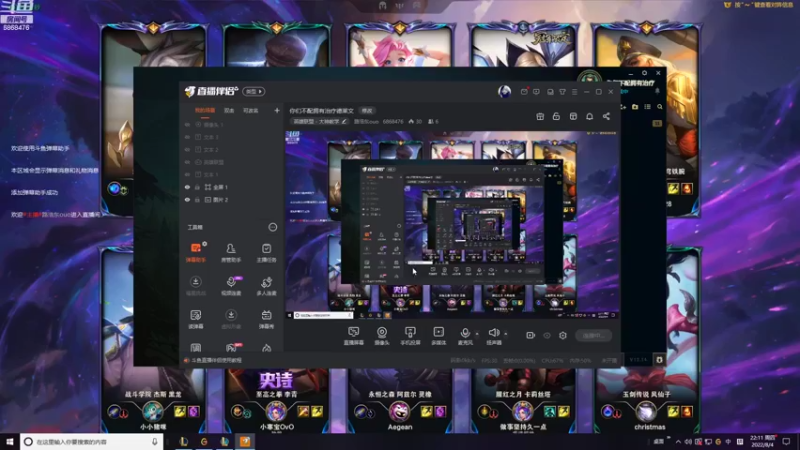Click the record video icon

pos(531,335)
